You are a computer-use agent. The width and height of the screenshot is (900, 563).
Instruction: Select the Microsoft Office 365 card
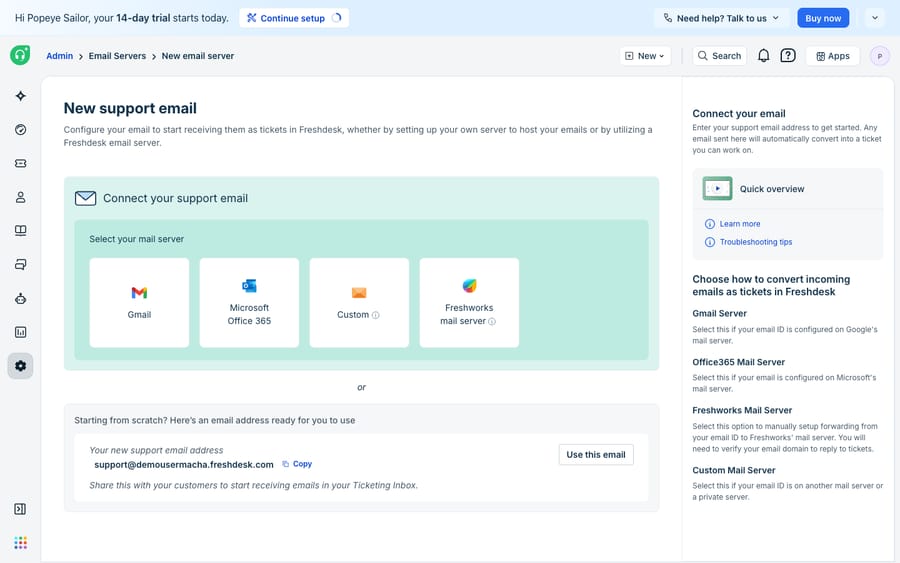249,302
